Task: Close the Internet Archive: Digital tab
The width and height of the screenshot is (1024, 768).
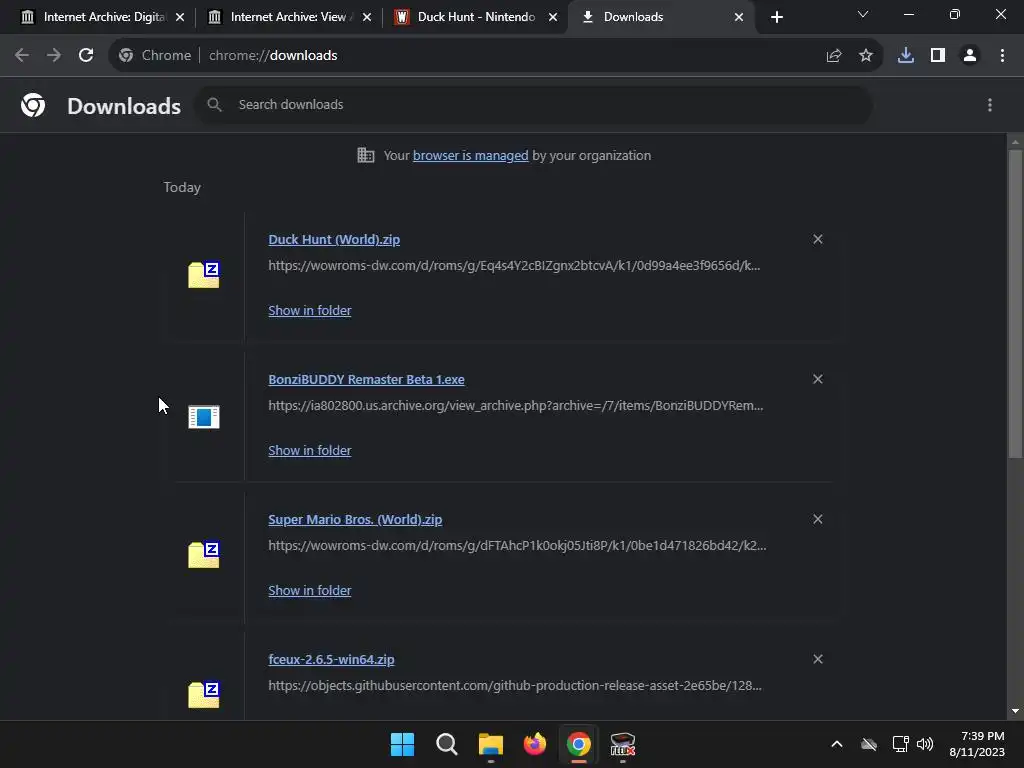Action: click(180, 17)
